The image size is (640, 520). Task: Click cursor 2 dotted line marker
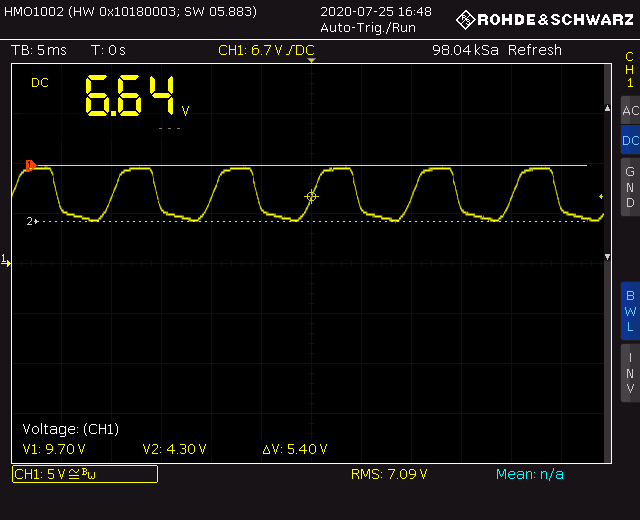coord(32,221)
